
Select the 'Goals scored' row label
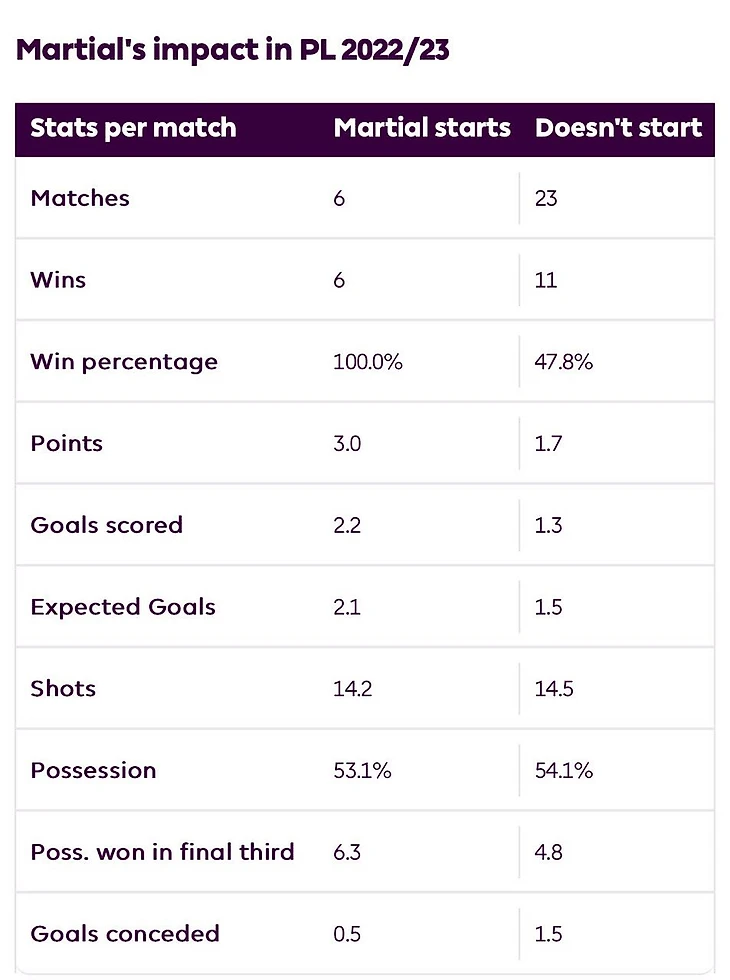[107, 525]
